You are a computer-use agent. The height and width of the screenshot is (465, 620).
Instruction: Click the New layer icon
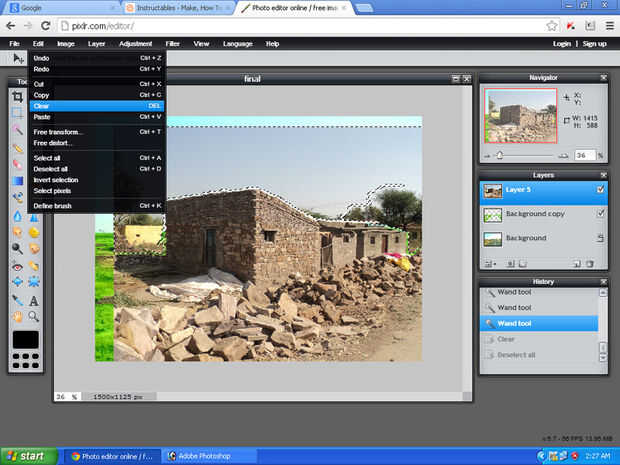[577, 264]
